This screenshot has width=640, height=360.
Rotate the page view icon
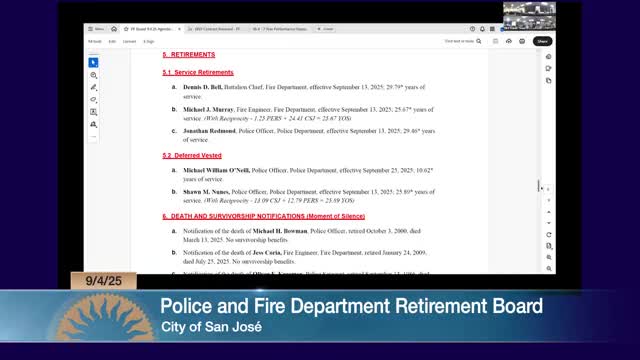549,235
